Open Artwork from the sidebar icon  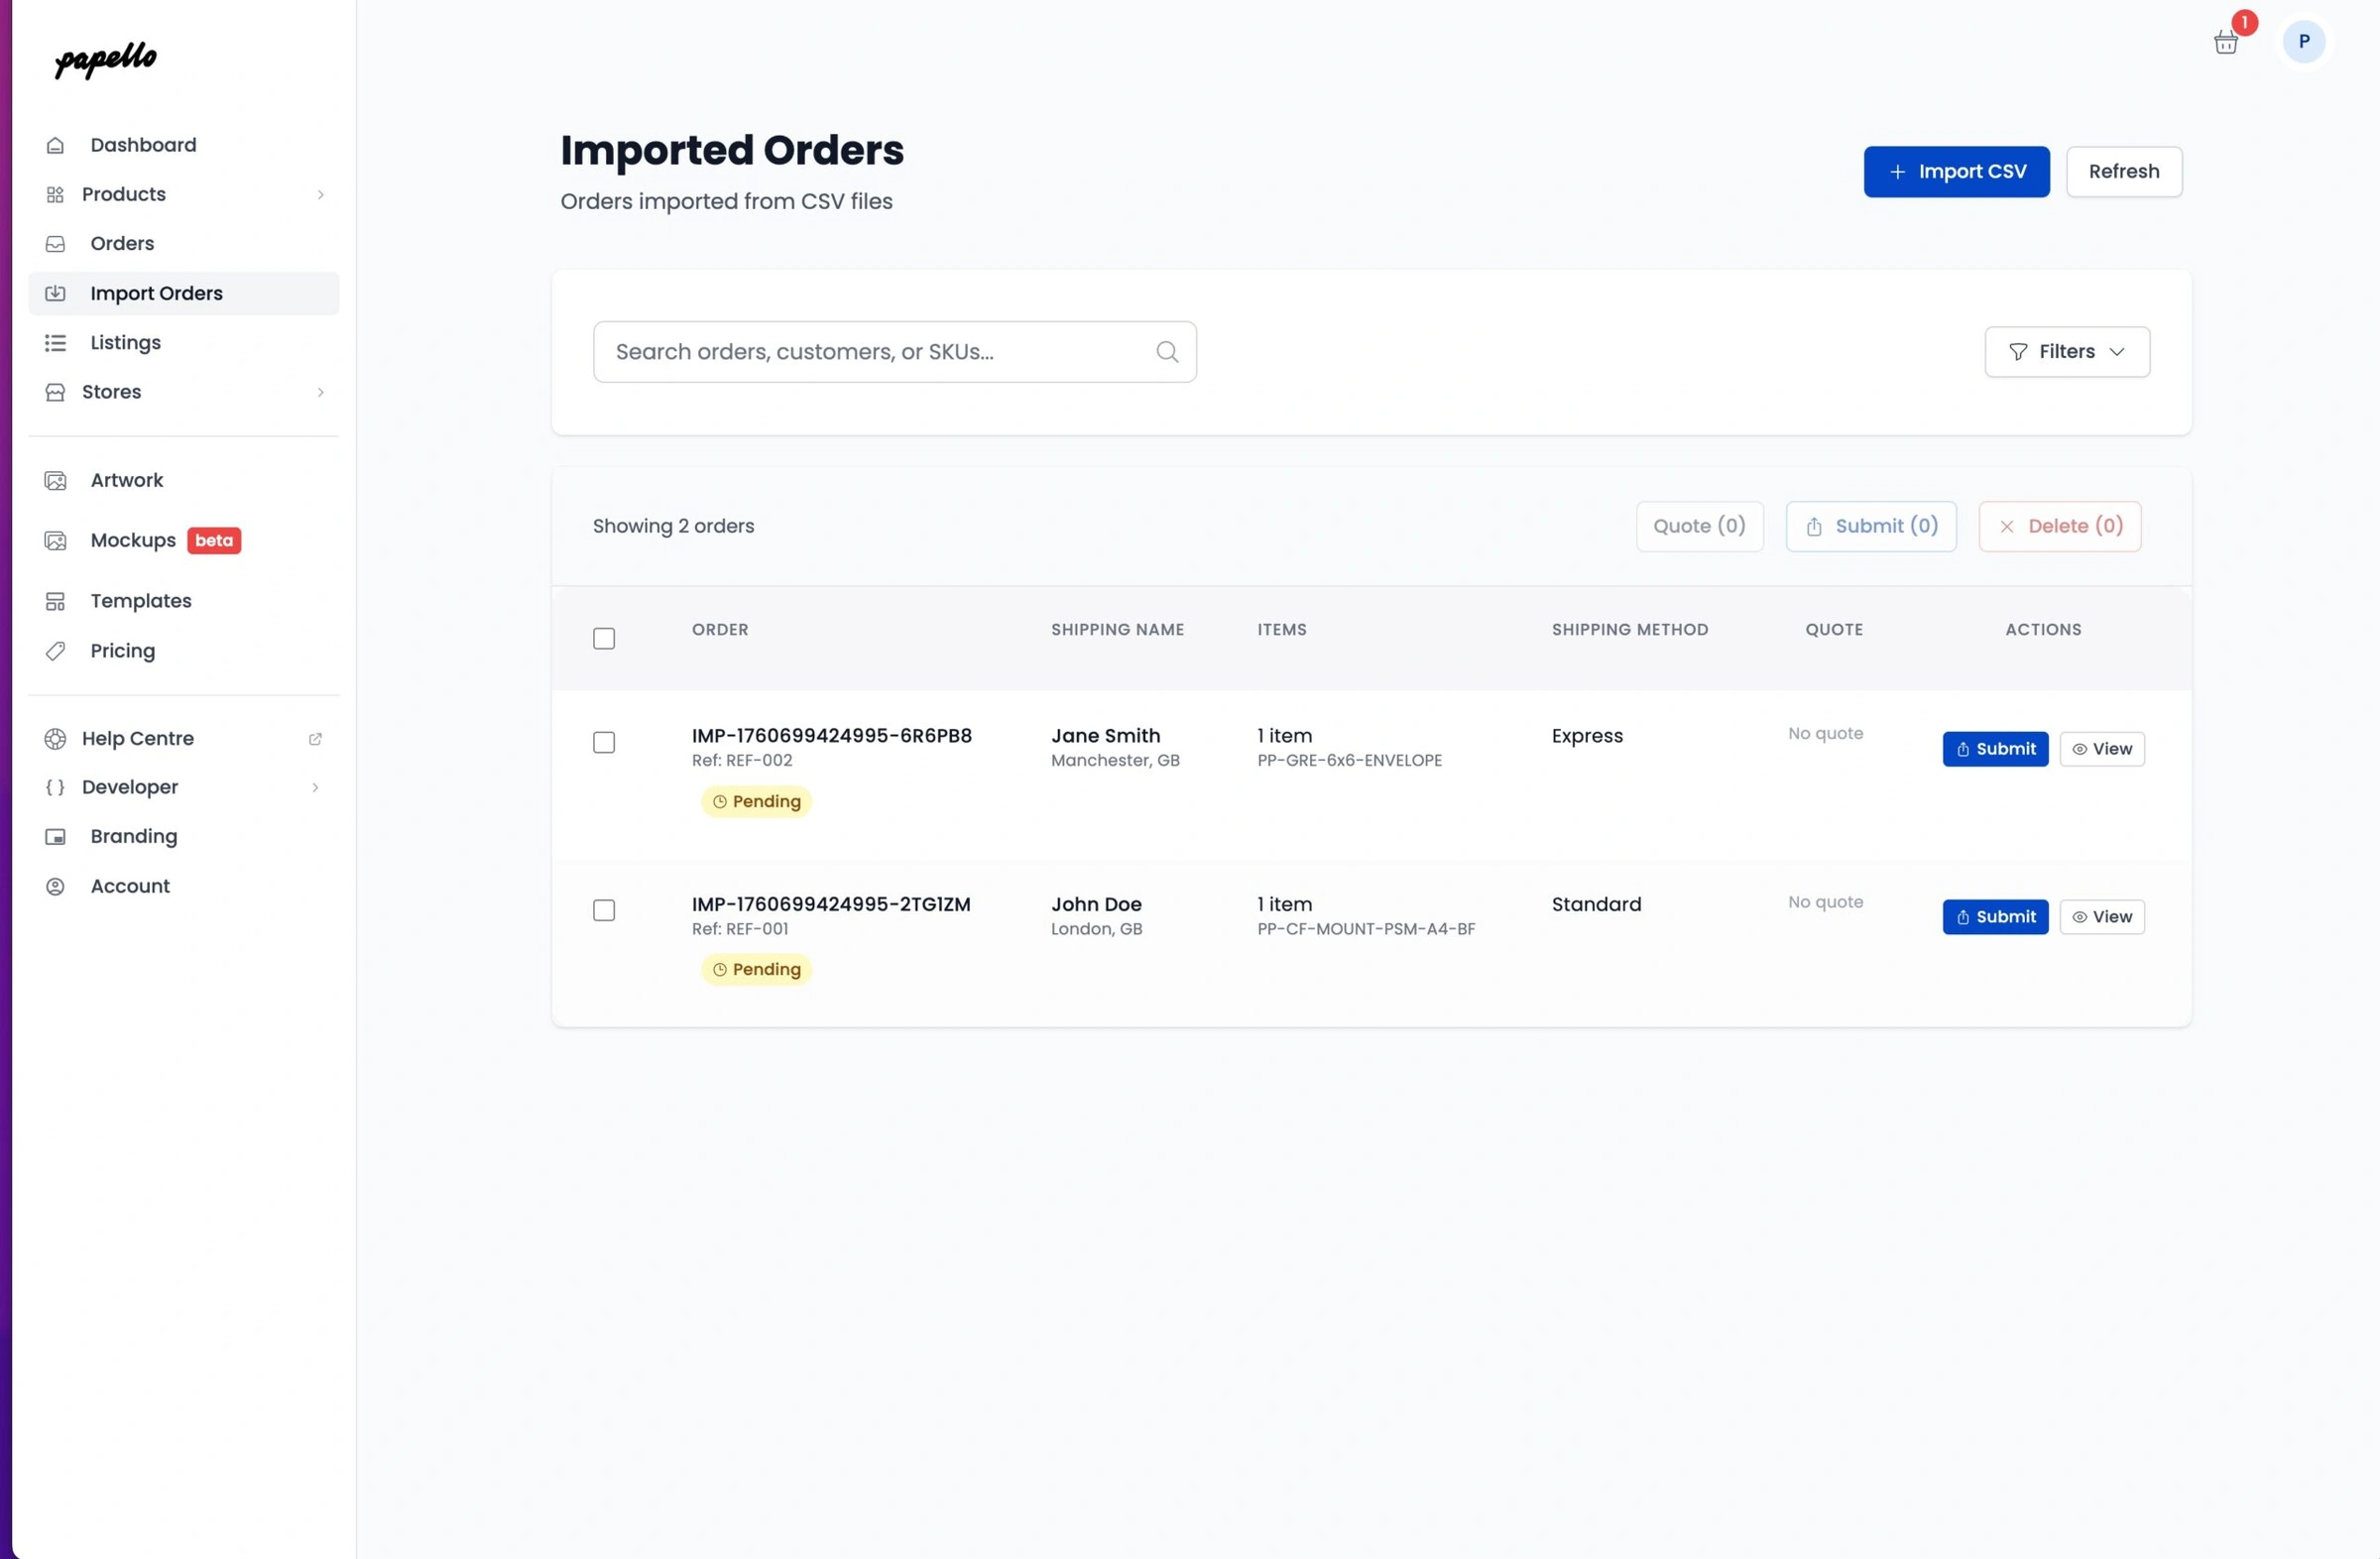56,481
